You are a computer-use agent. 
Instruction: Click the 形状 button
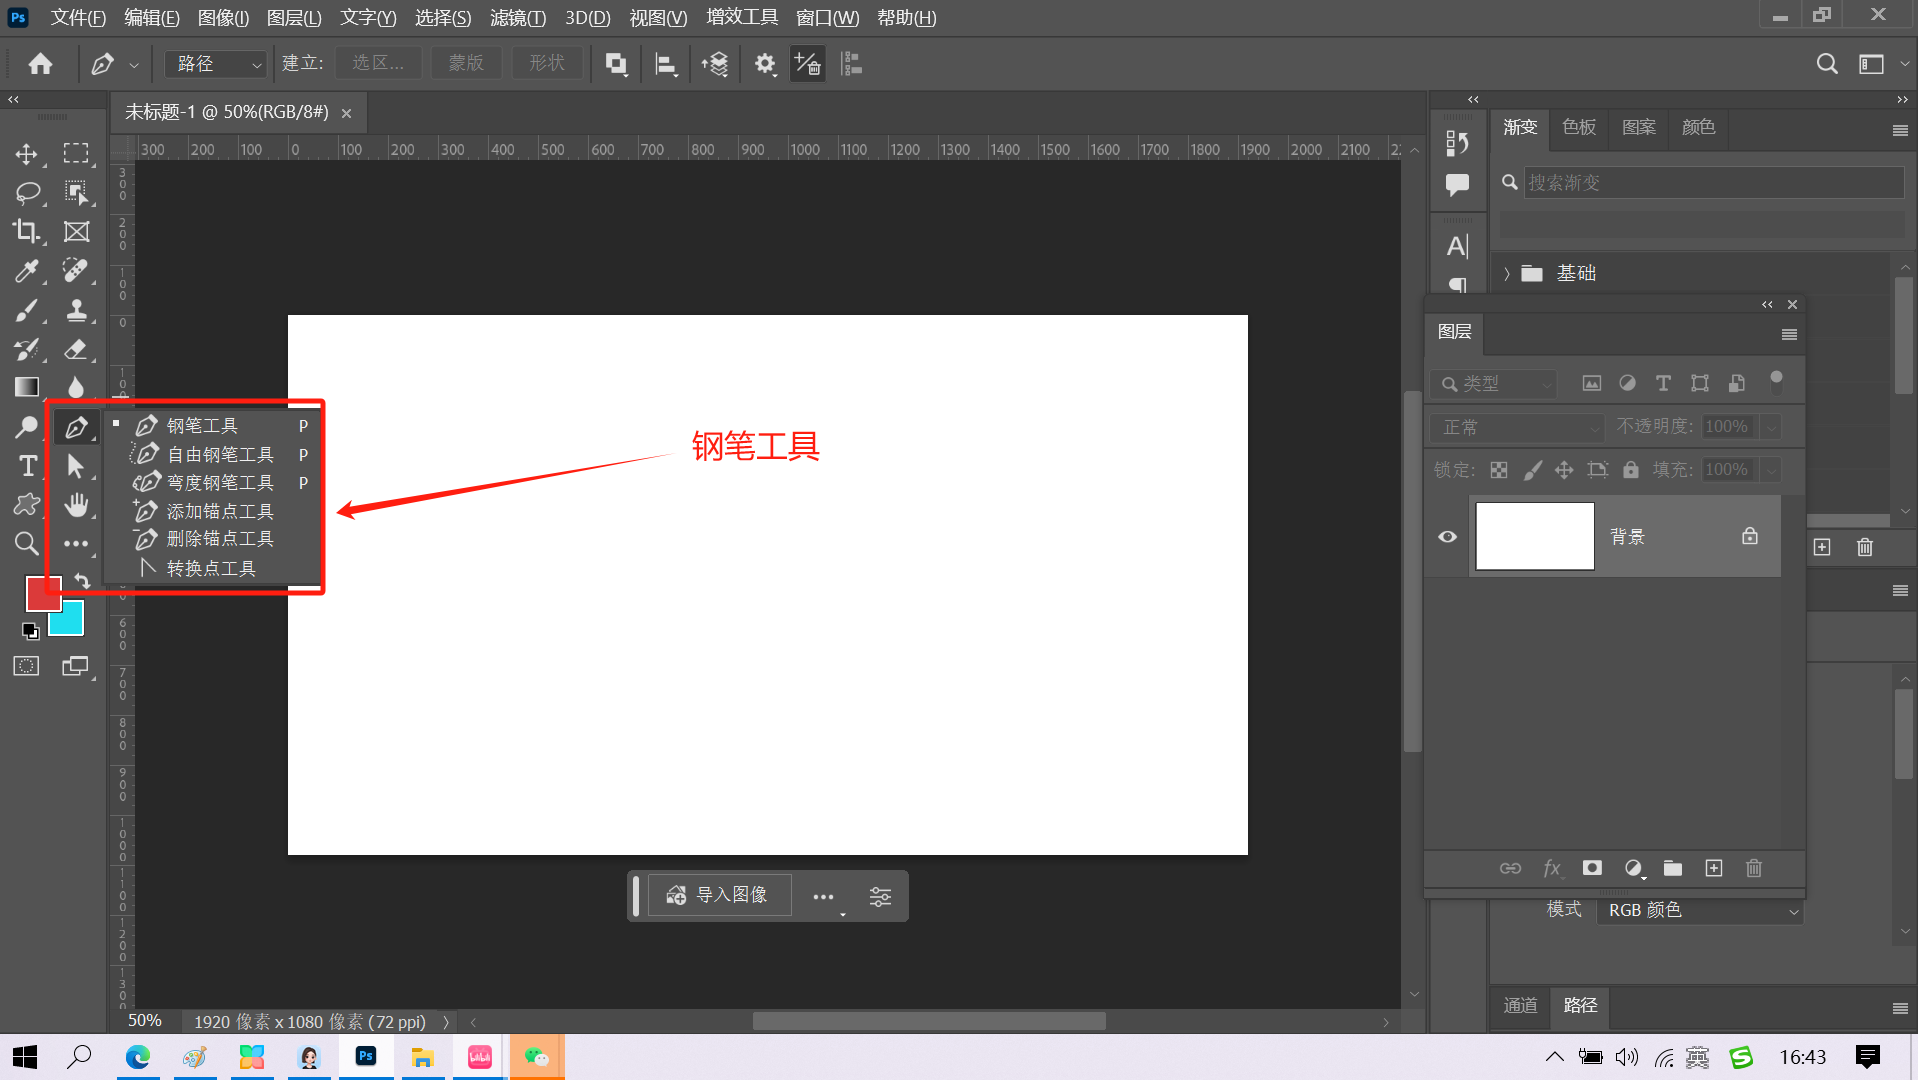(547, 63)
